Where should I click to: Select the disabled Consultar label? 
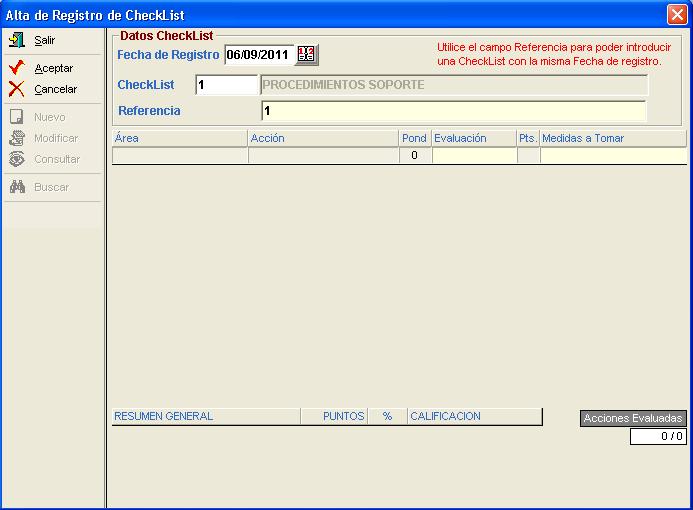point(57,159)
